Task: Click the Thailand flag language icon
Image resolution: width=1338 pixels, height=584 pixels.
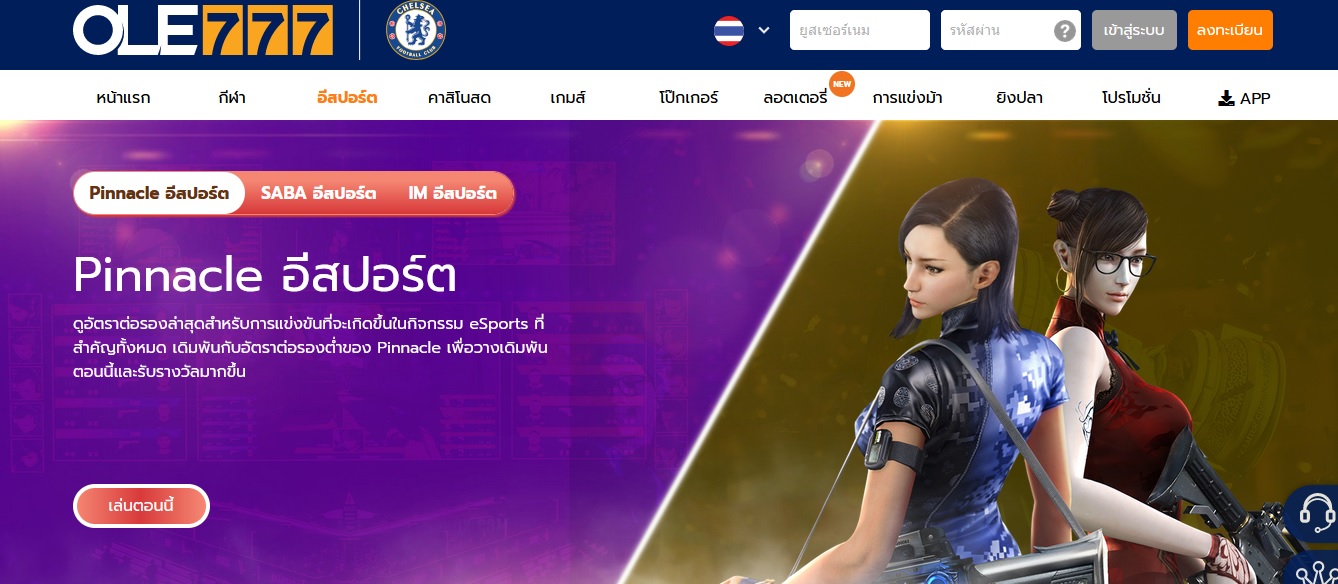Action: point(728,30)
